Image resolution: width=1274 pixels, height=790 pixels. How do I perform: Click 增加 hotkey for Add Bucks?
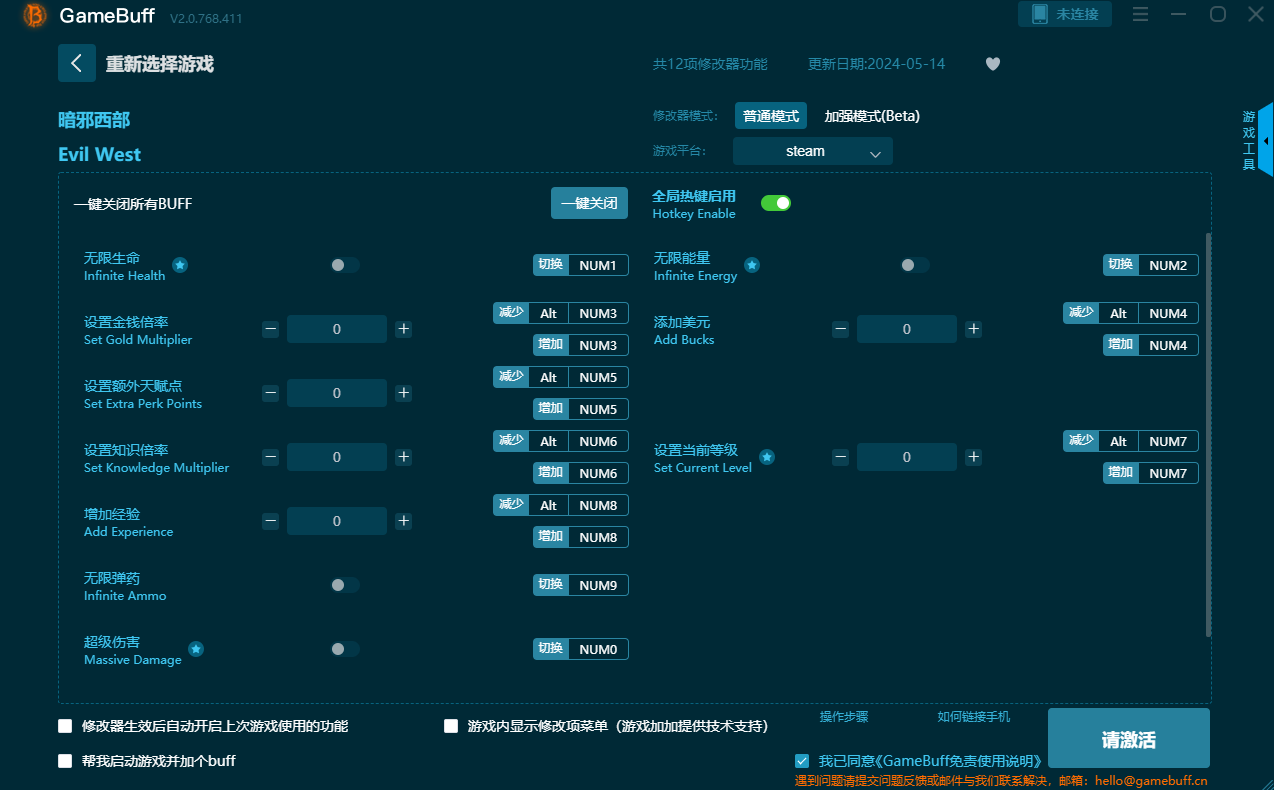1121,345
